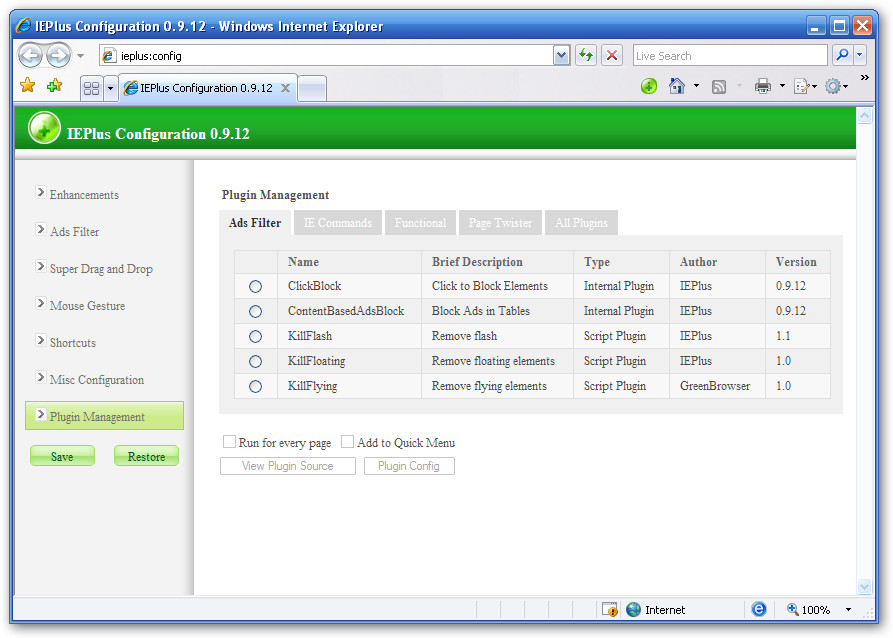Screen dimensions: 893x638
Task: Click the RSS Feeds toolbar icon
Action: point(719,87)
